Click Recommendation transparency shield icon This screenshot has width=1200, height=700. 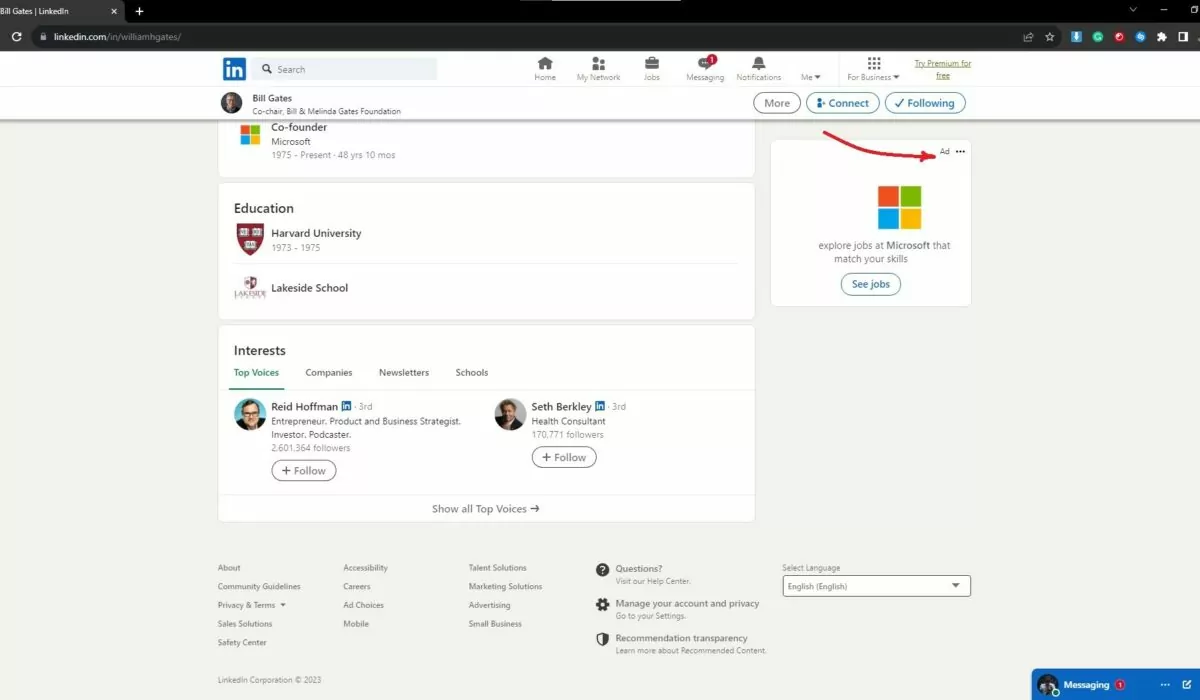point(602,639)
